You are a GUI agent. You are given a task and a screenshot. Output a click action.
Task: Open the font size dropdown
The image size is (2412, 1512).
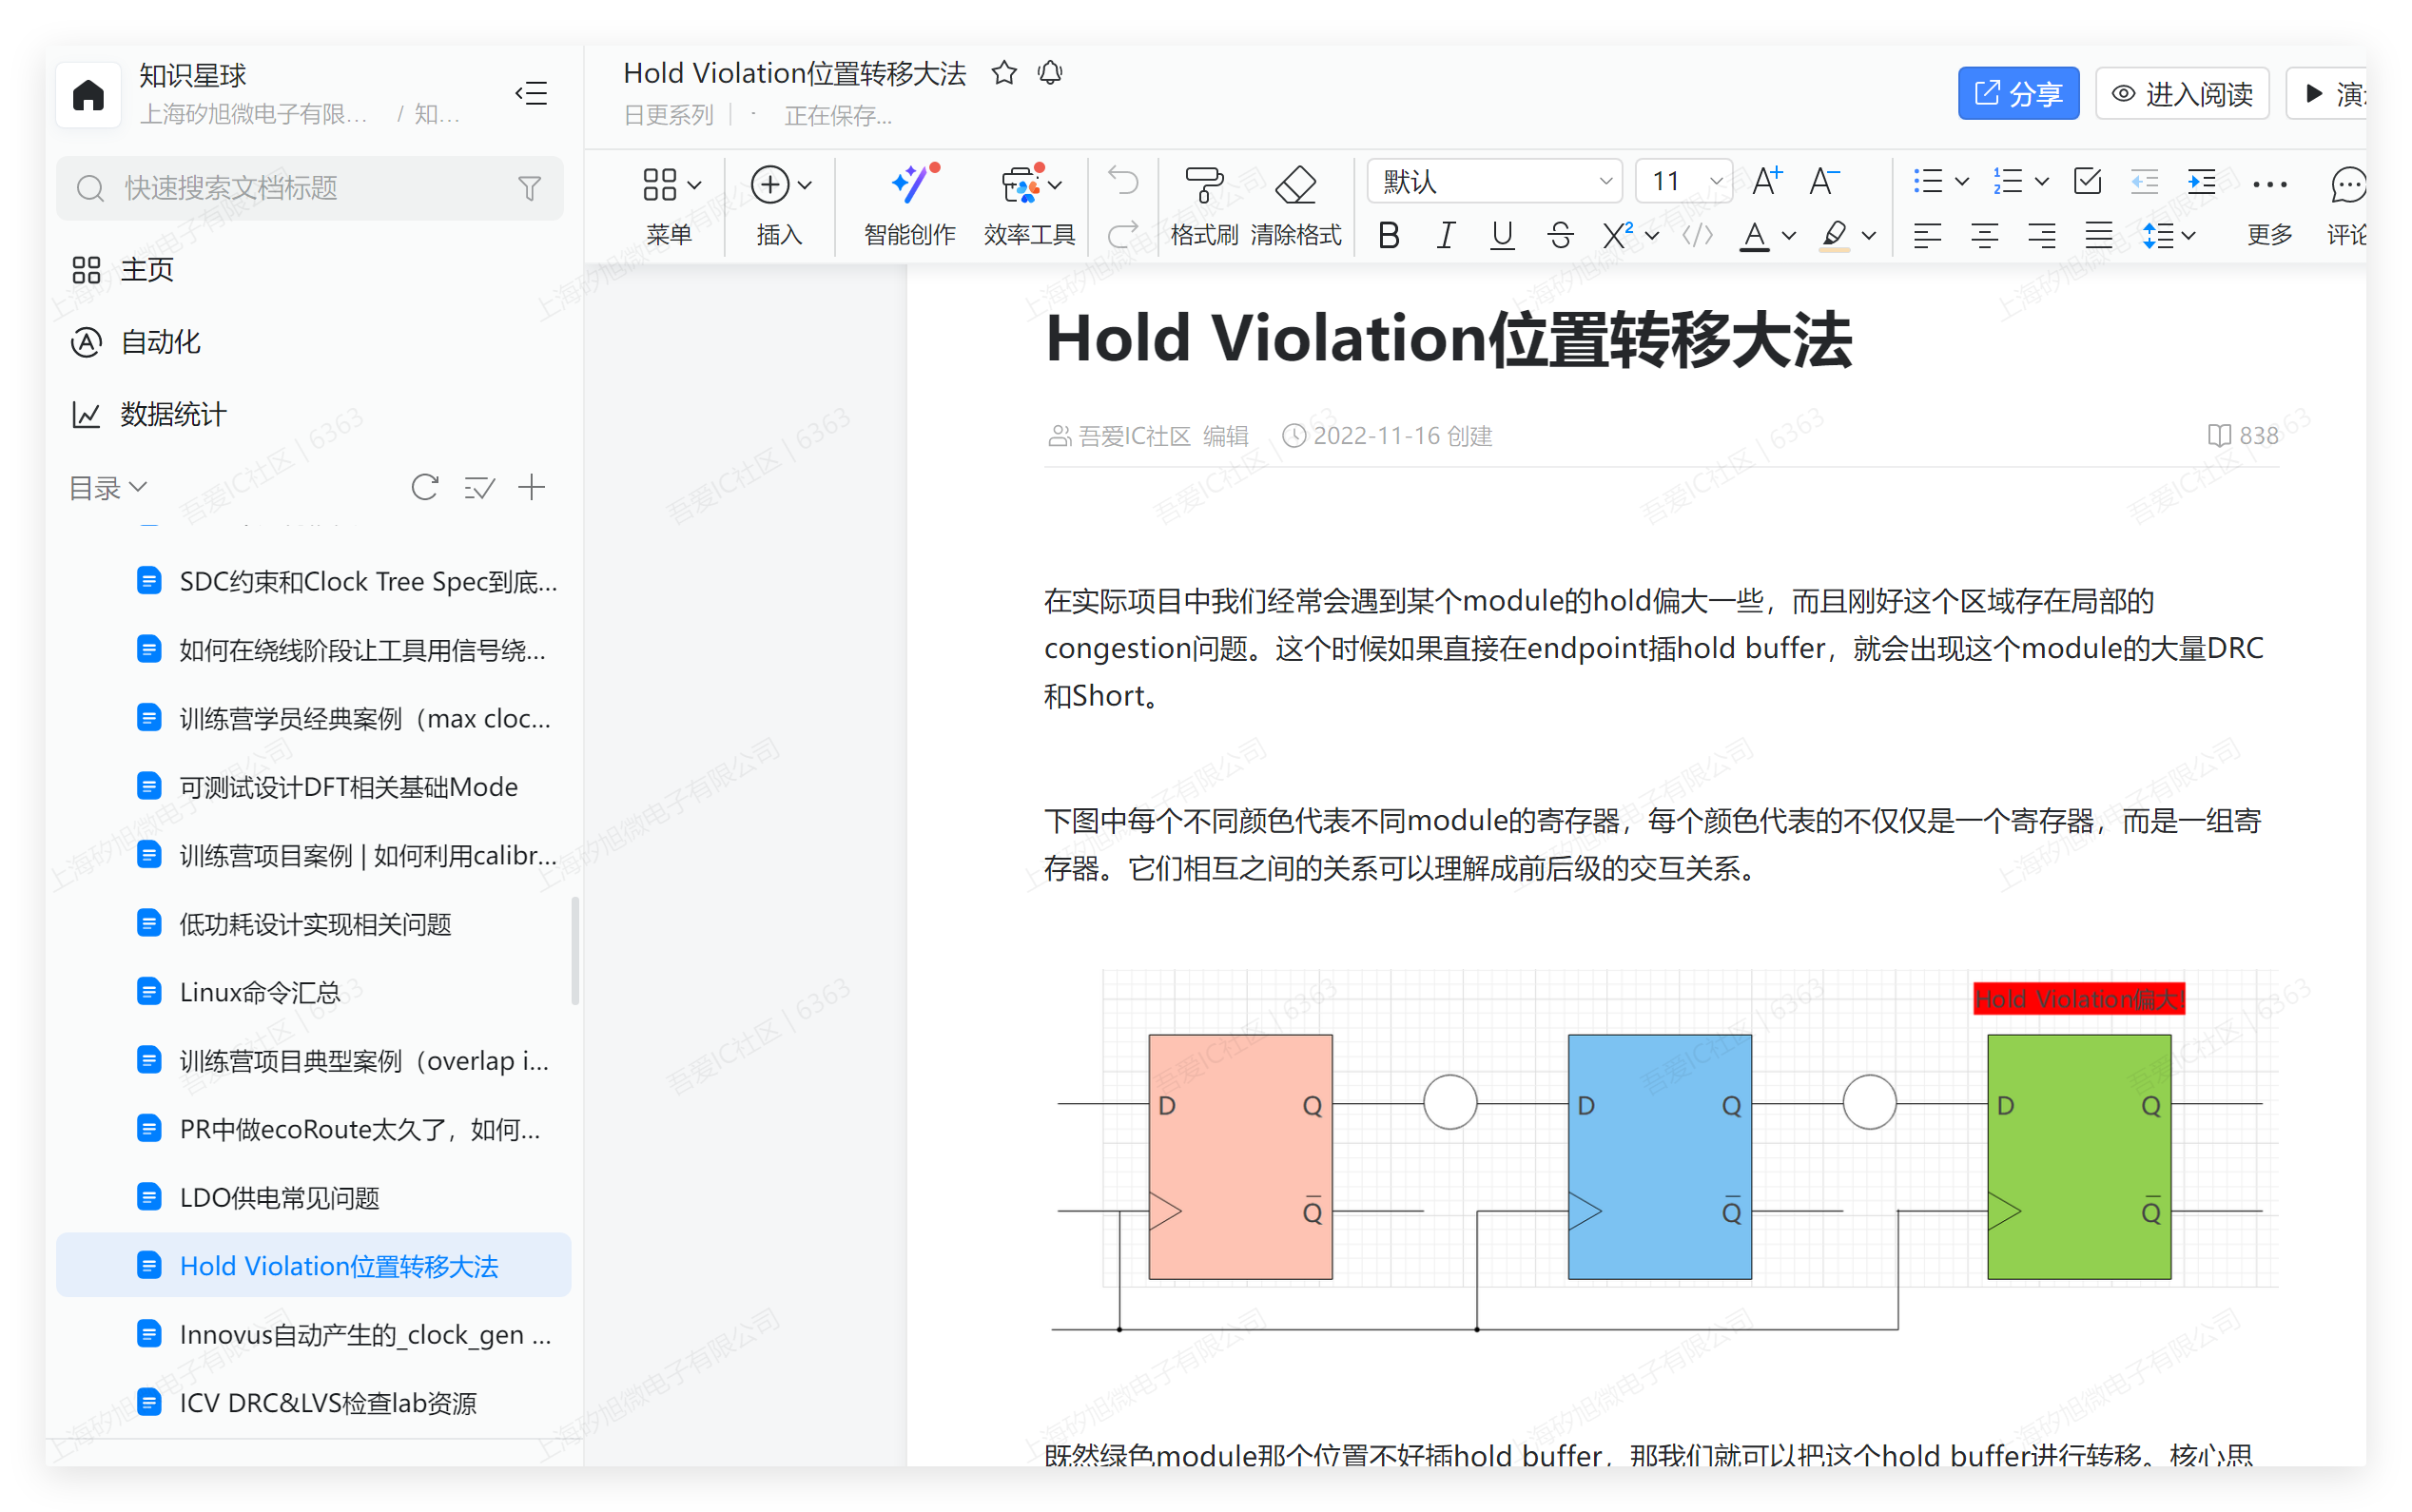tap(1684, 181)
